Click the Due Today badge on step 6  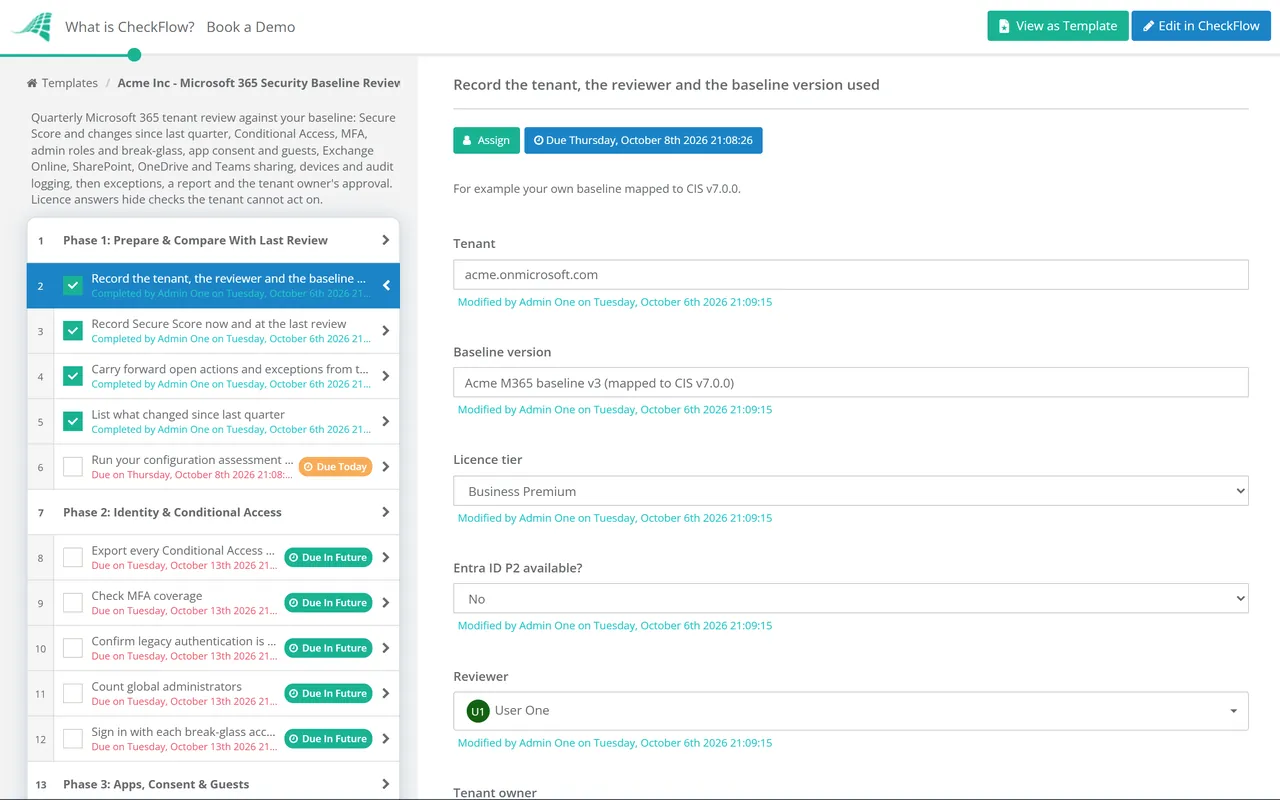tap(336, 467)
